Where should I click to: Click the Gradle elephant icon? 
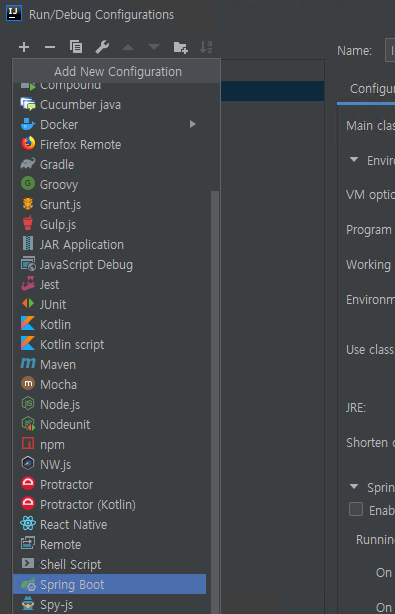point(28,164)
